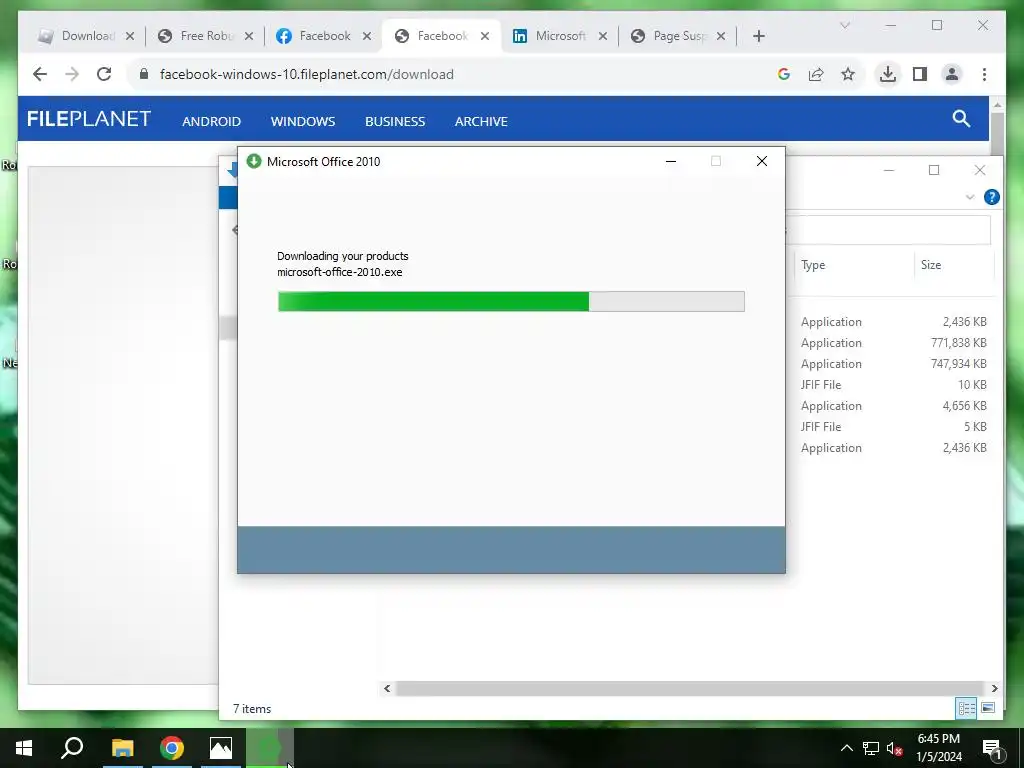Open the WINDOWS menu on FilePlanet
1024x768 pixels.
[303, 121]
